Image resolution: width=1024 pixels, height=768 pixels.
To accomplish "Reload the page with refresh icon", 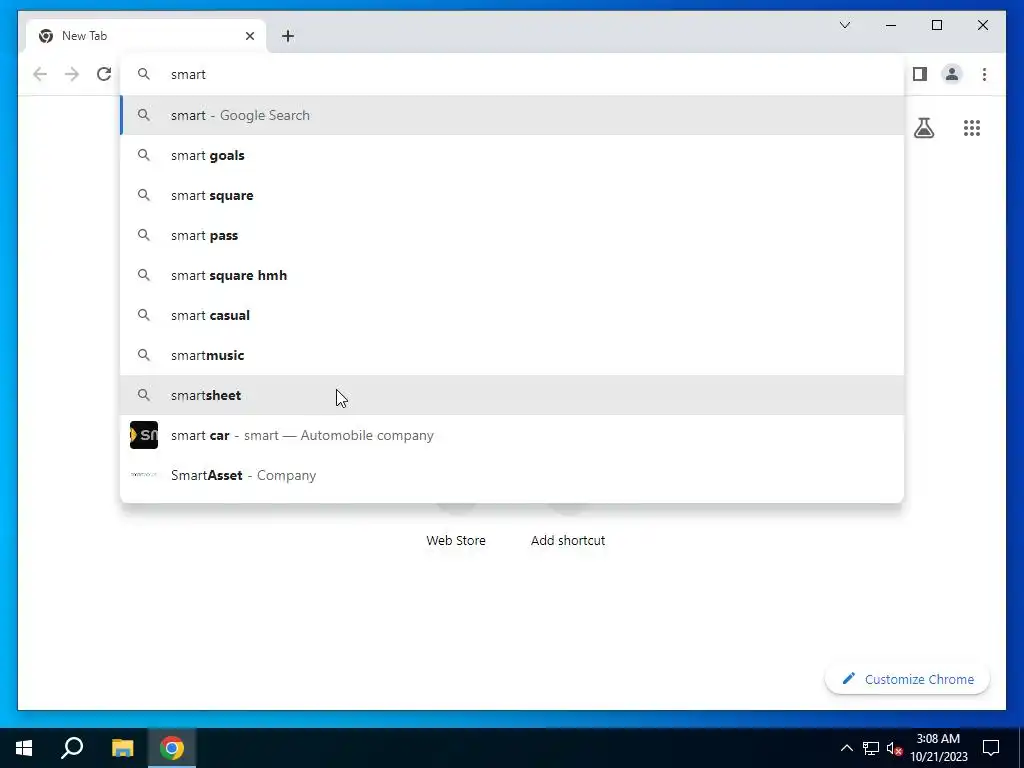I will 104,74.
